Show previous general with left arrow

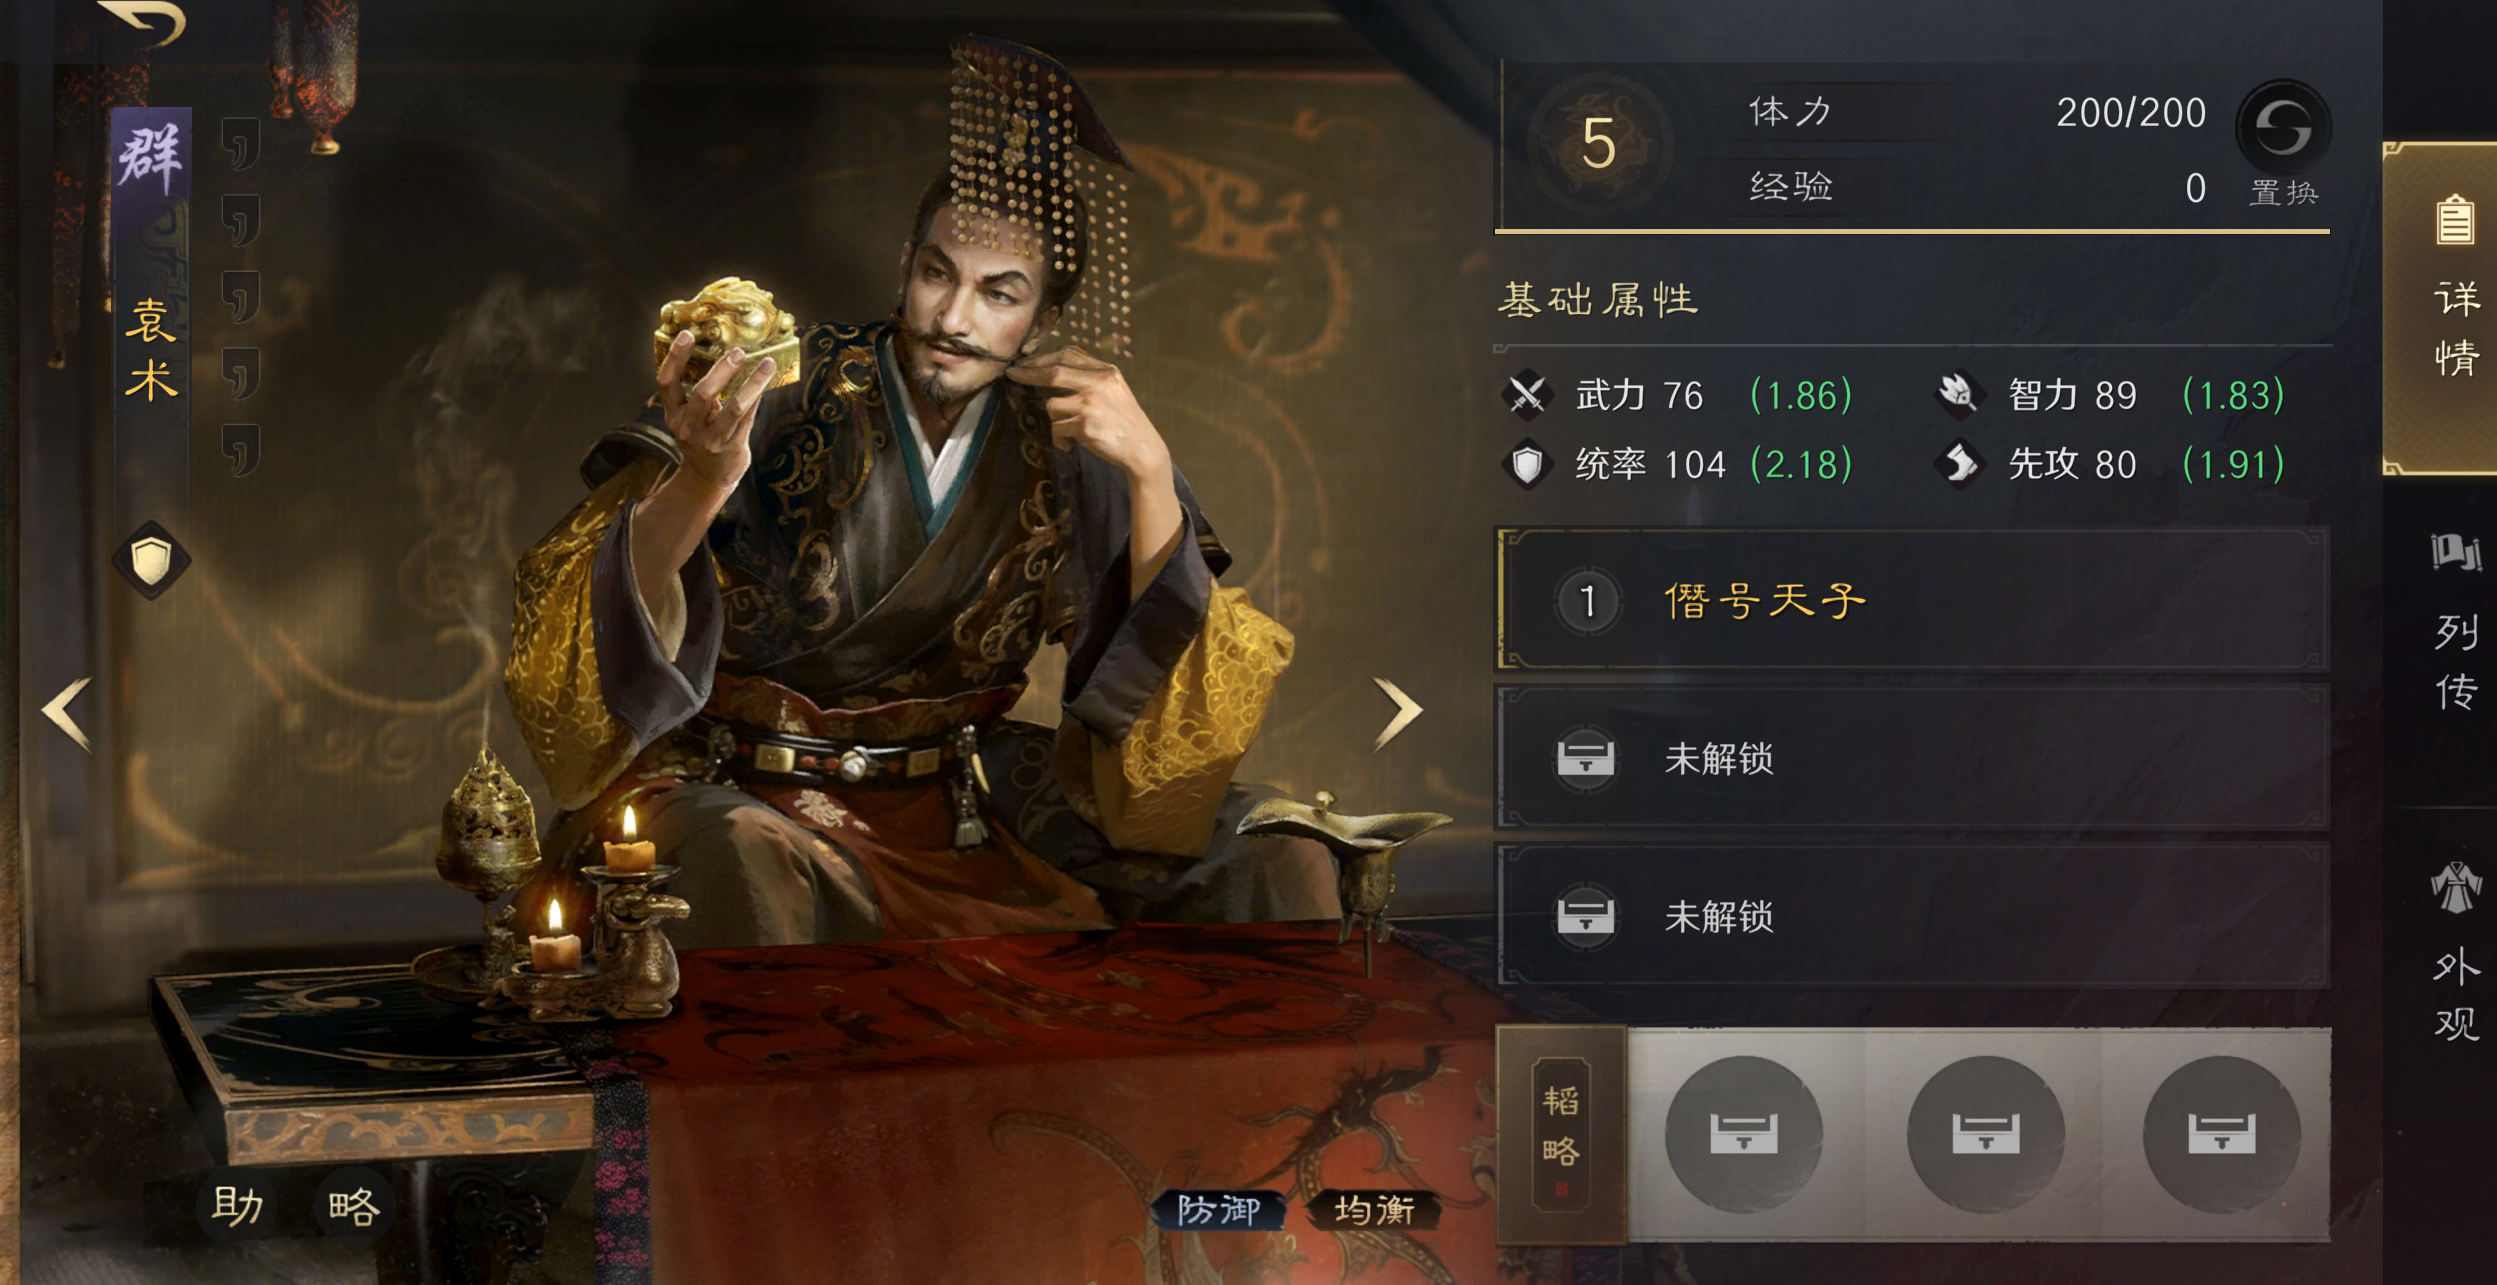[68, 713]
